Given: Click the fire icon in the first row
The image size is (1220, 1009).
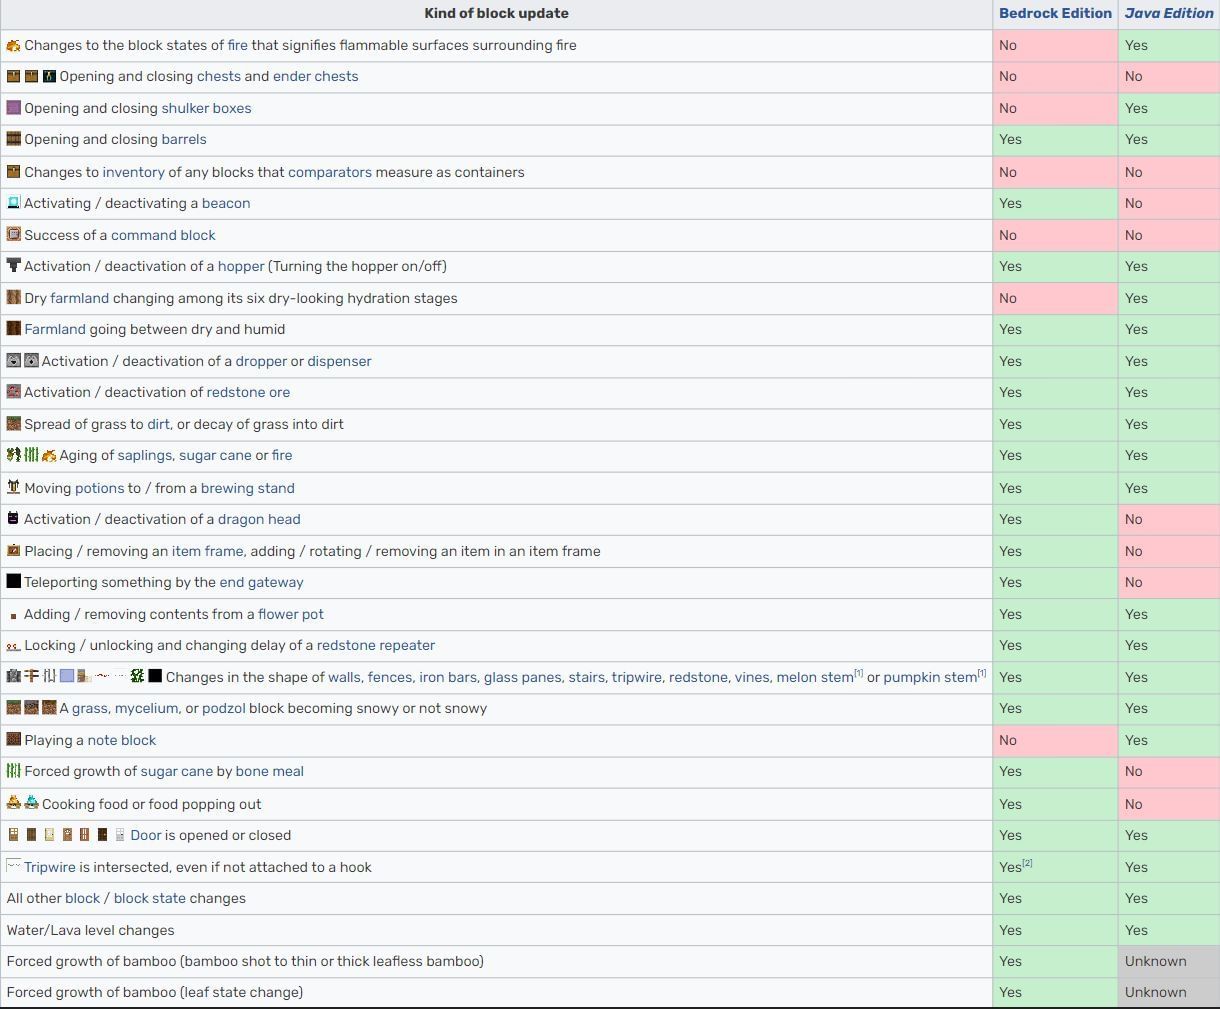Looking at the screenshot, I should (14, 46).
